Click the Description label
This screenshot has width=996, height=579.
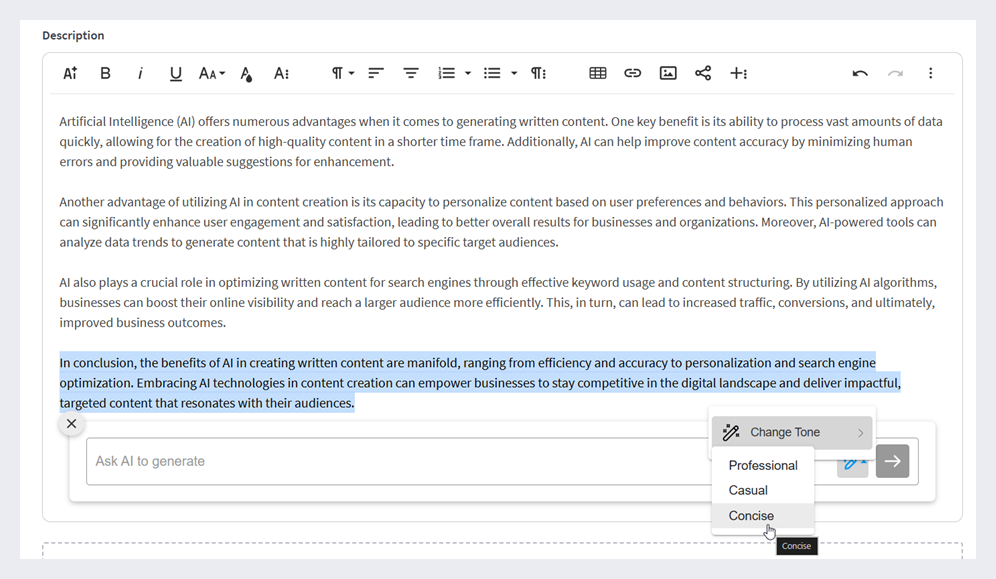click(x=73, y=36)
